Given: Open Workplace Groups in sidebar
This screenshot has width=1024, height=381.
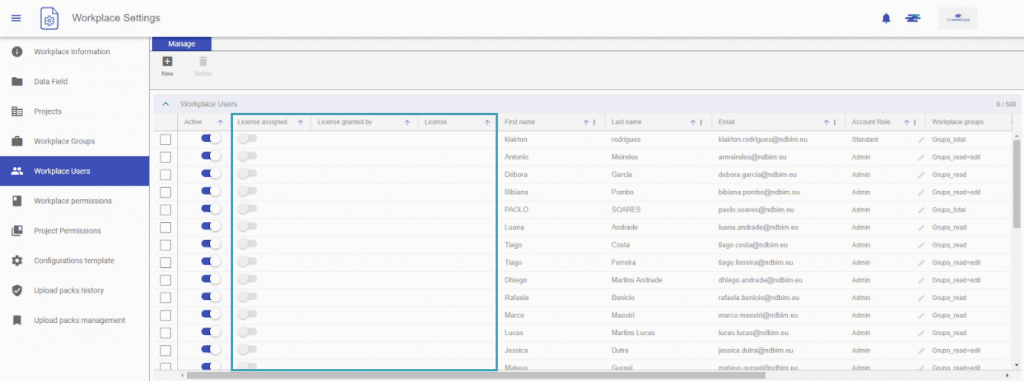Looking at the screenshot, I should (x=74, y=141).
